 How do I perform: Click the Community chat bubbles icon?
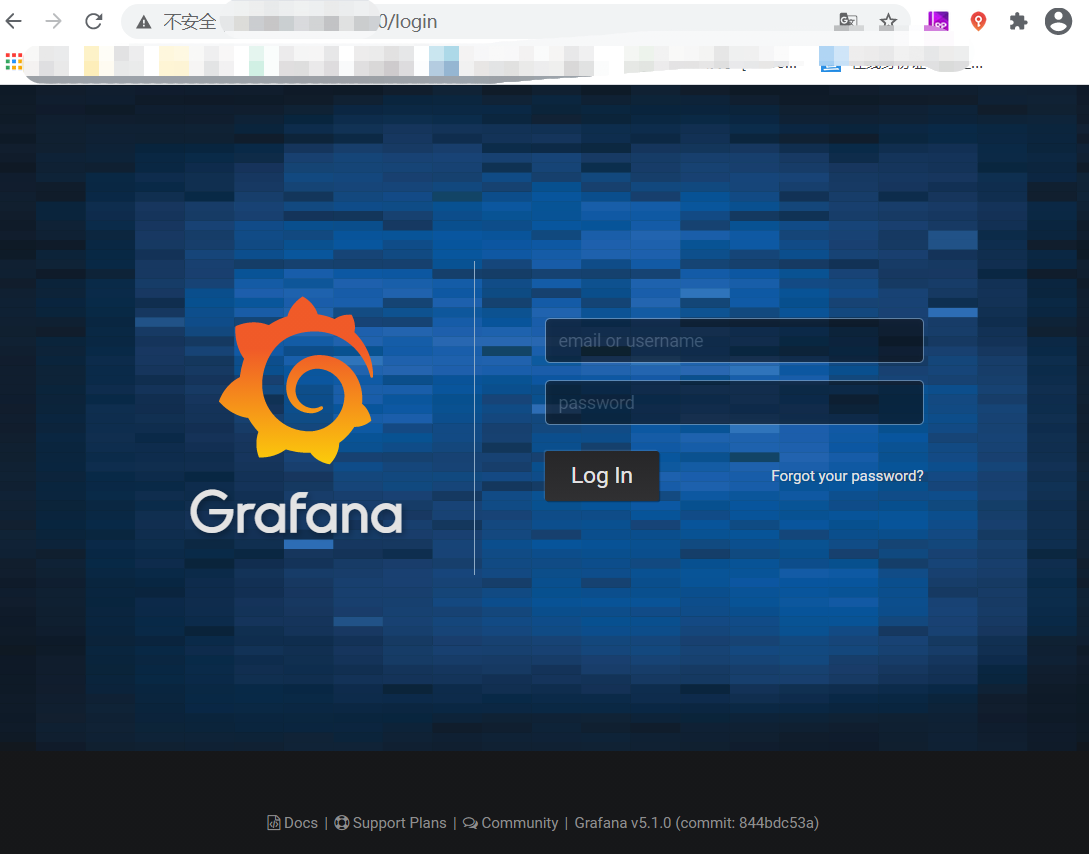[x=470, y=823]
